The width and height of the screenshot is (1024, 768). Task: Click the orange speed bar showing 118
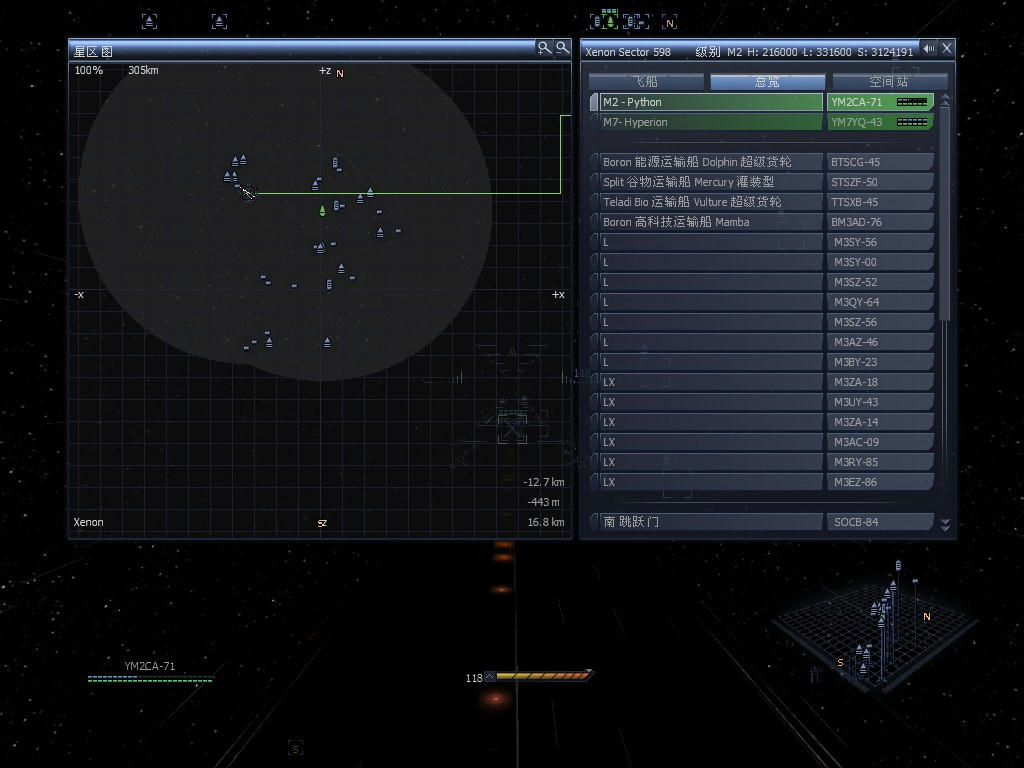pyautogui.click(x=541, y=677)
